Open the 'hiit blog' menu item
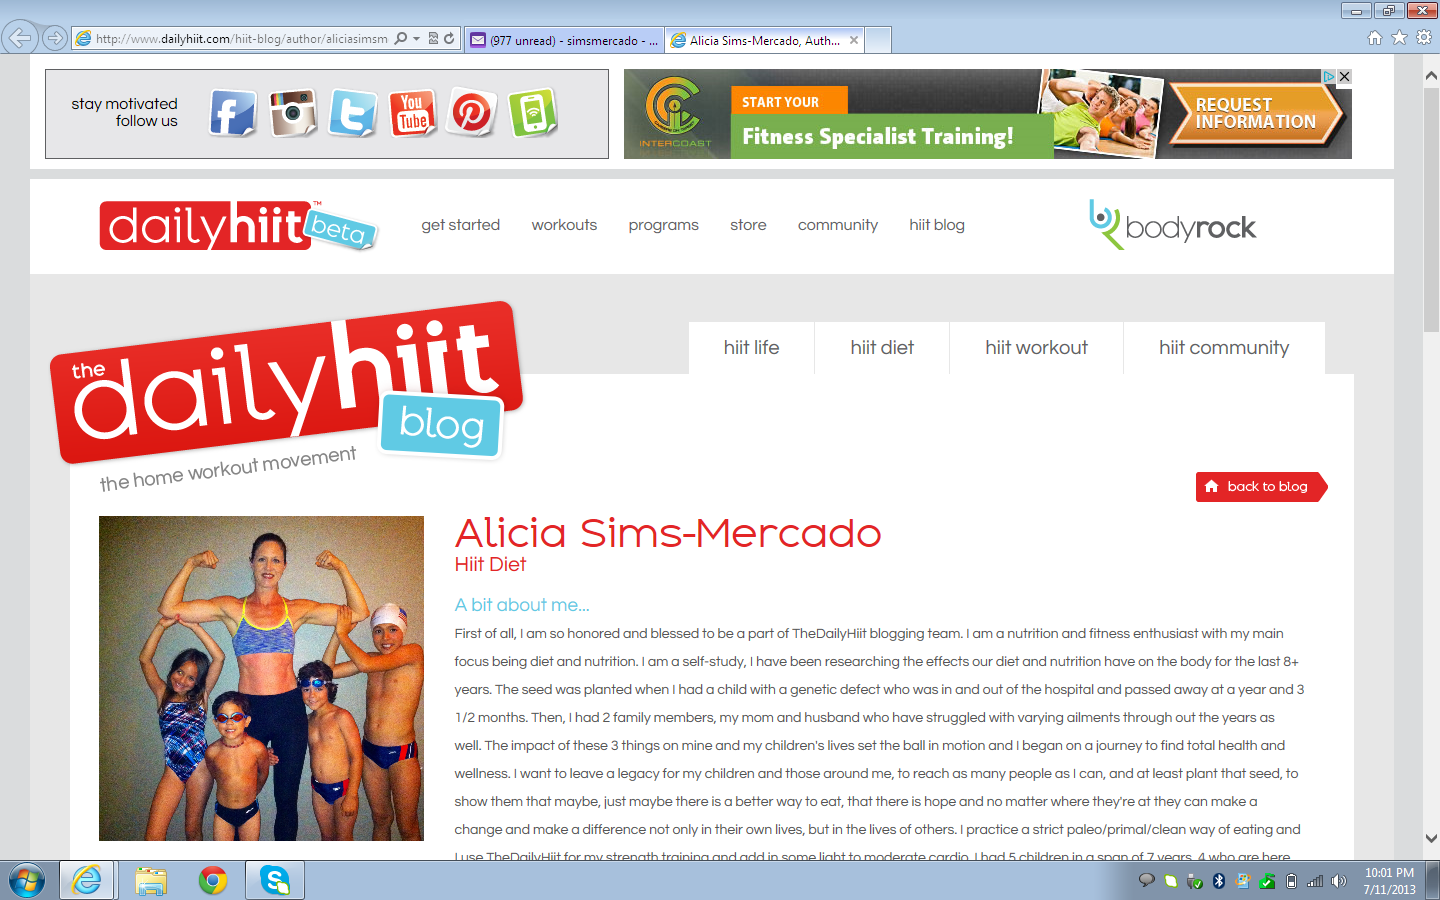 coord(937,225)
